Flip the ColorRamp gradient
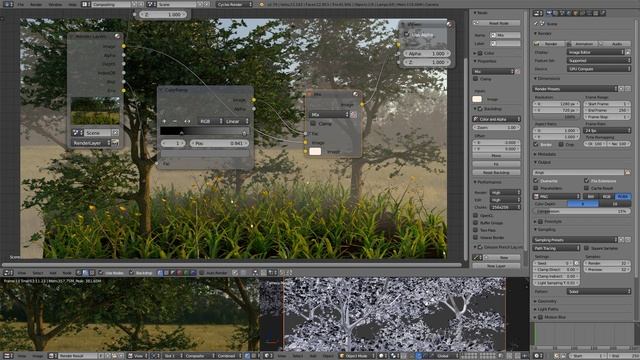This screenshot has height=360, width=640. (187, 121)
